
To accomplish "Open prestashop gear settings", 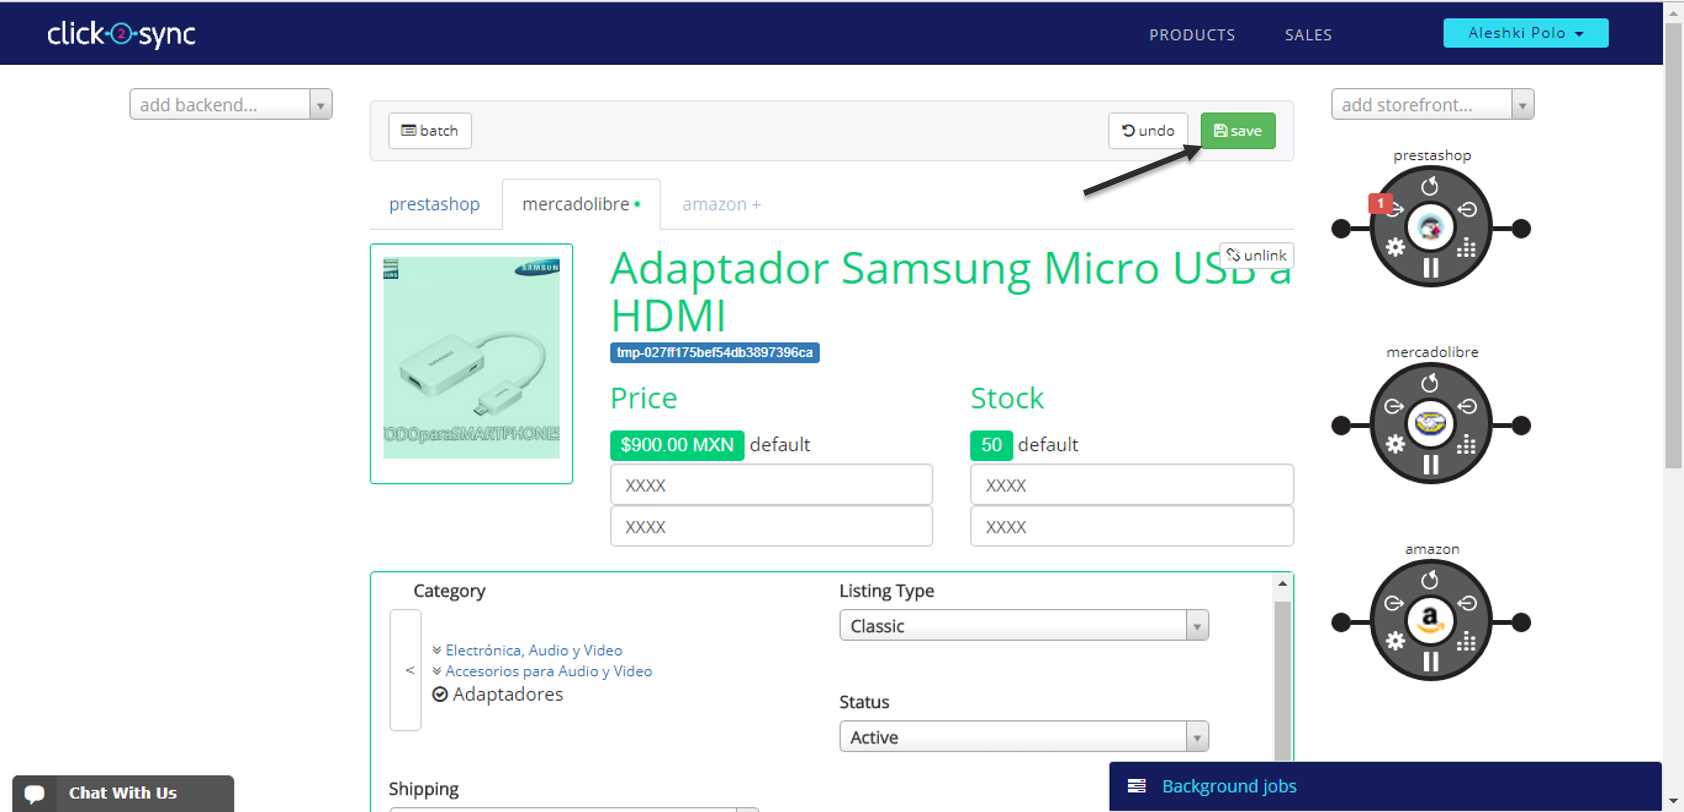I will [x=1395, y=247].
